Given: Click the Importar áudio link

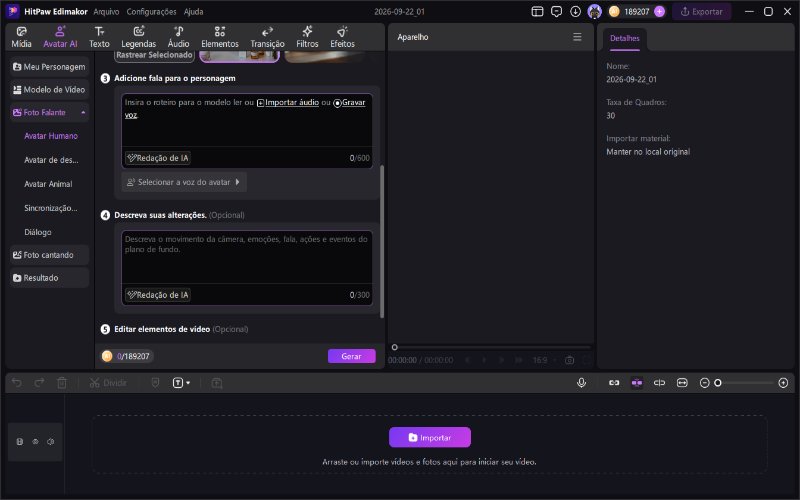Looking at the screenshot, I should coord(288,103).
